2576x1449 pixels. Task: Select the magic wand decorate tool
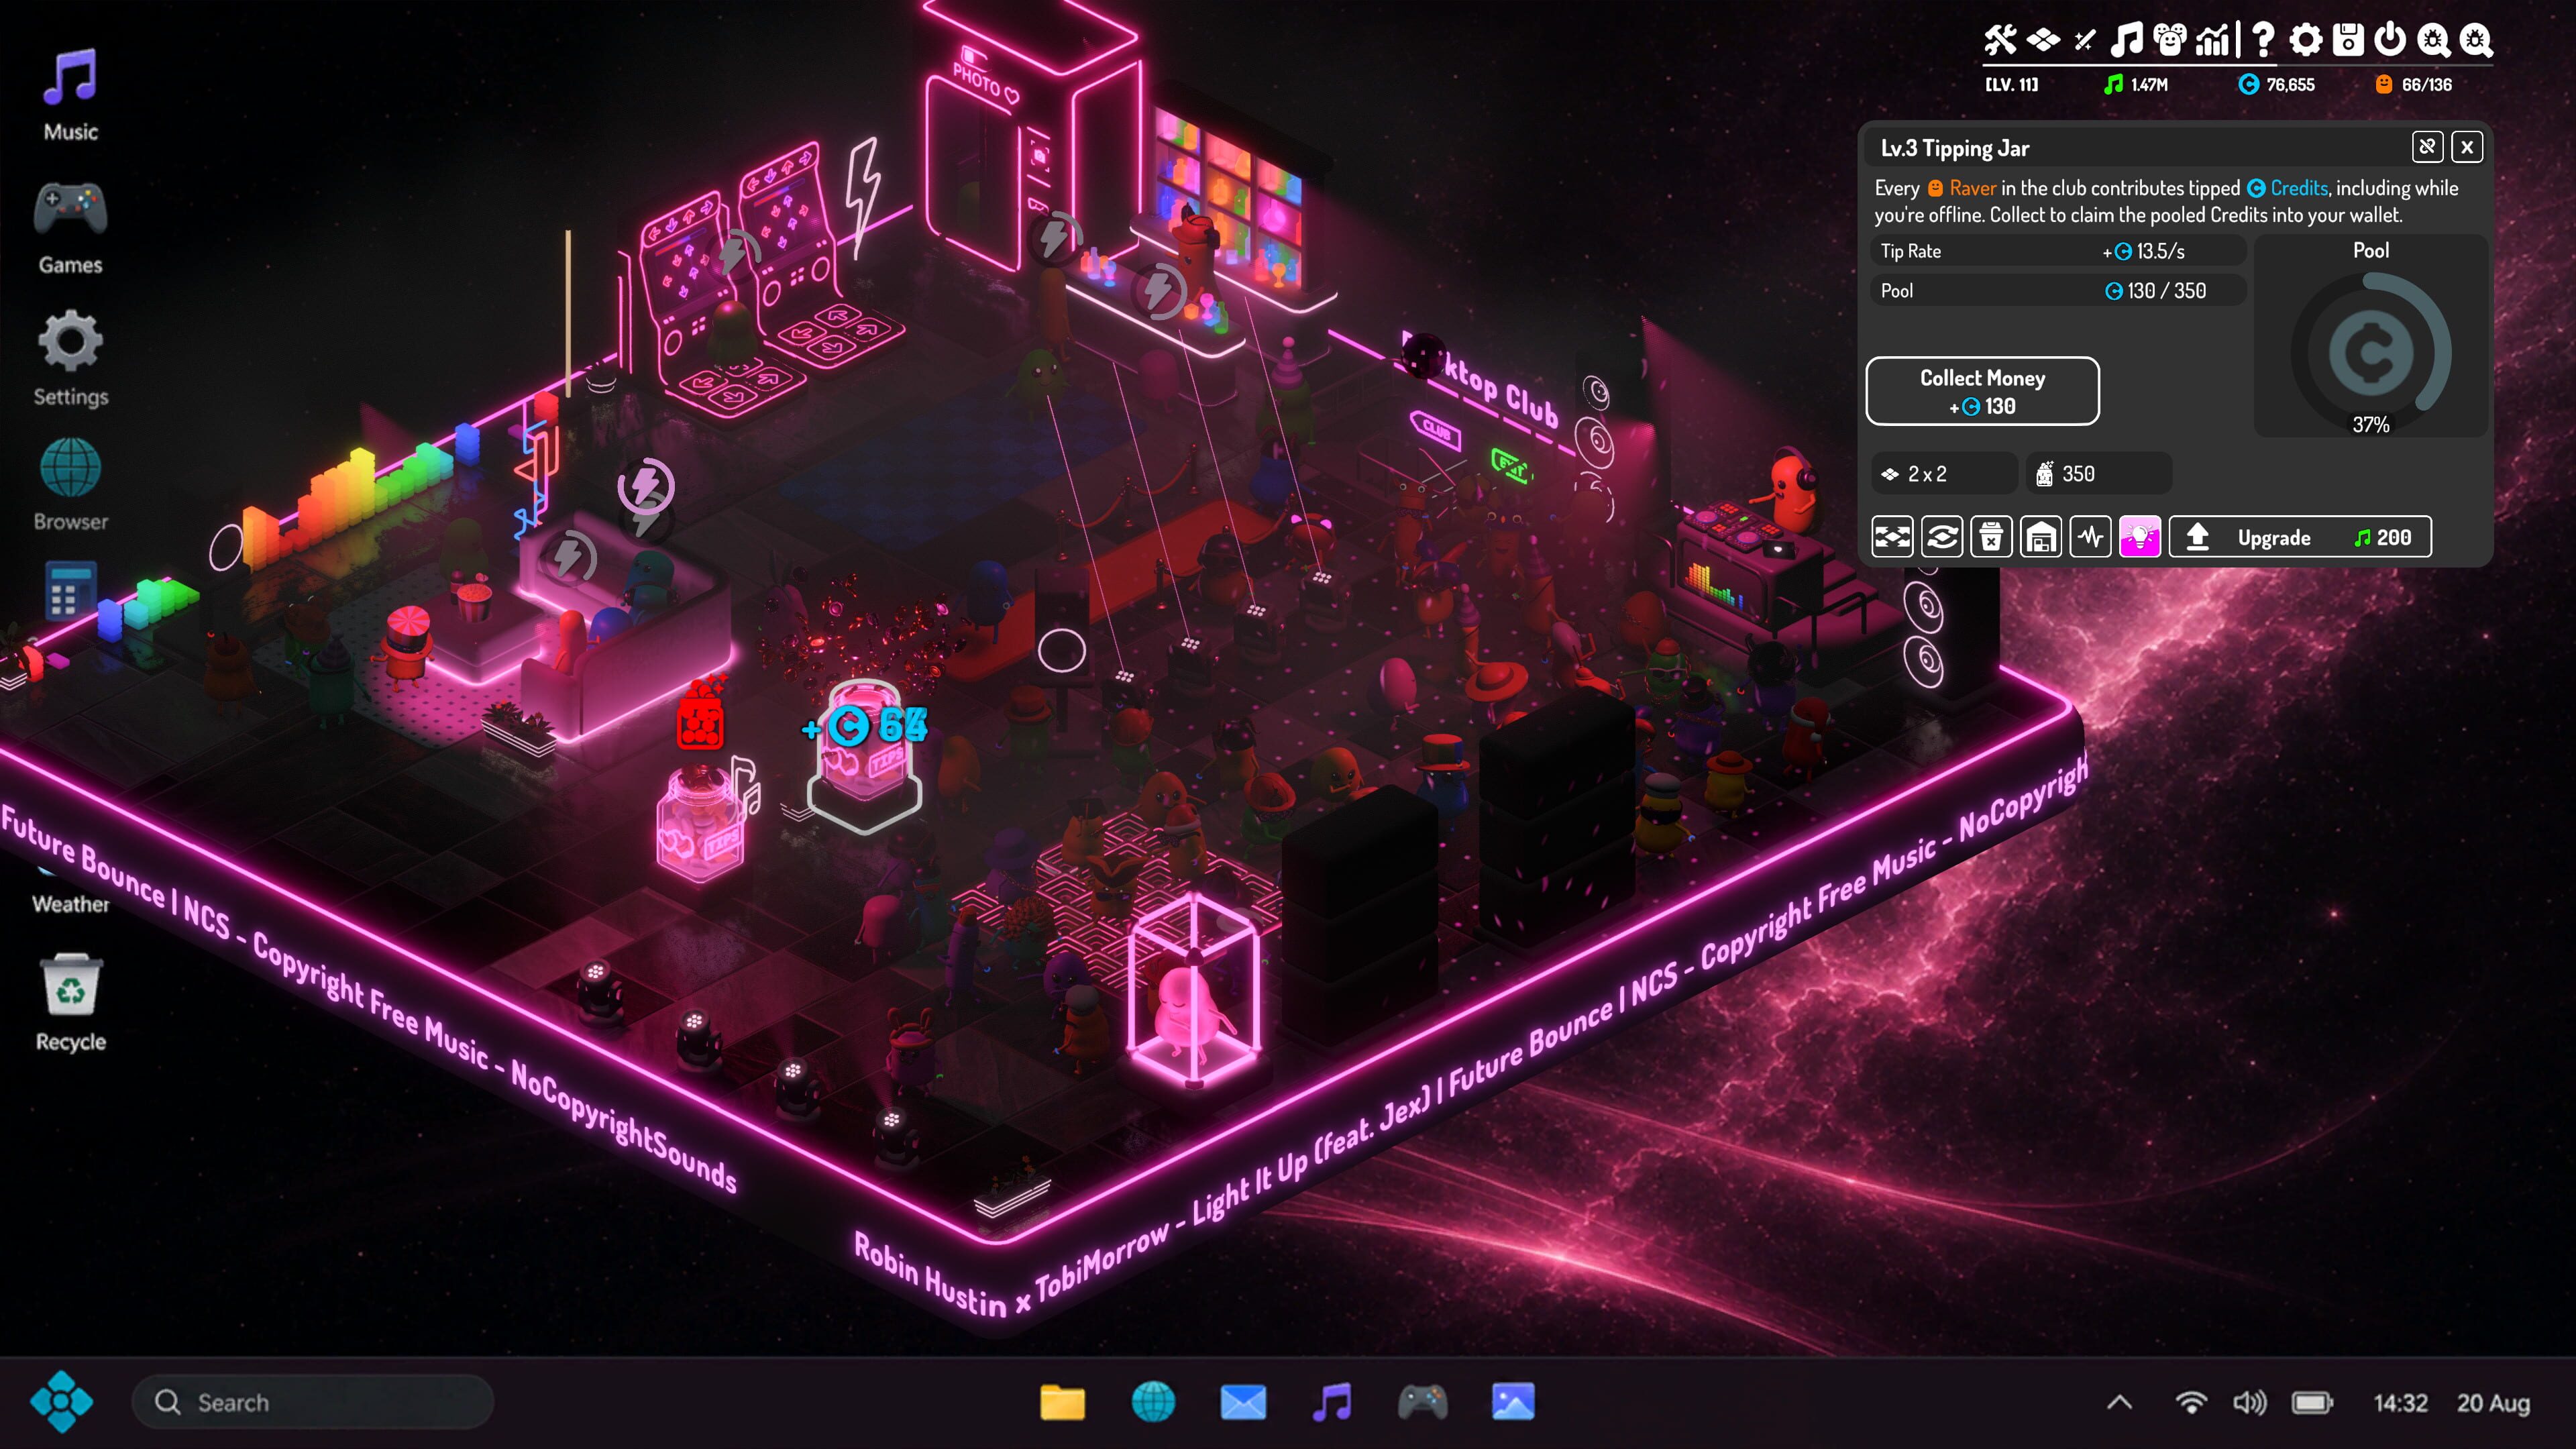(x=2085, y=40)
